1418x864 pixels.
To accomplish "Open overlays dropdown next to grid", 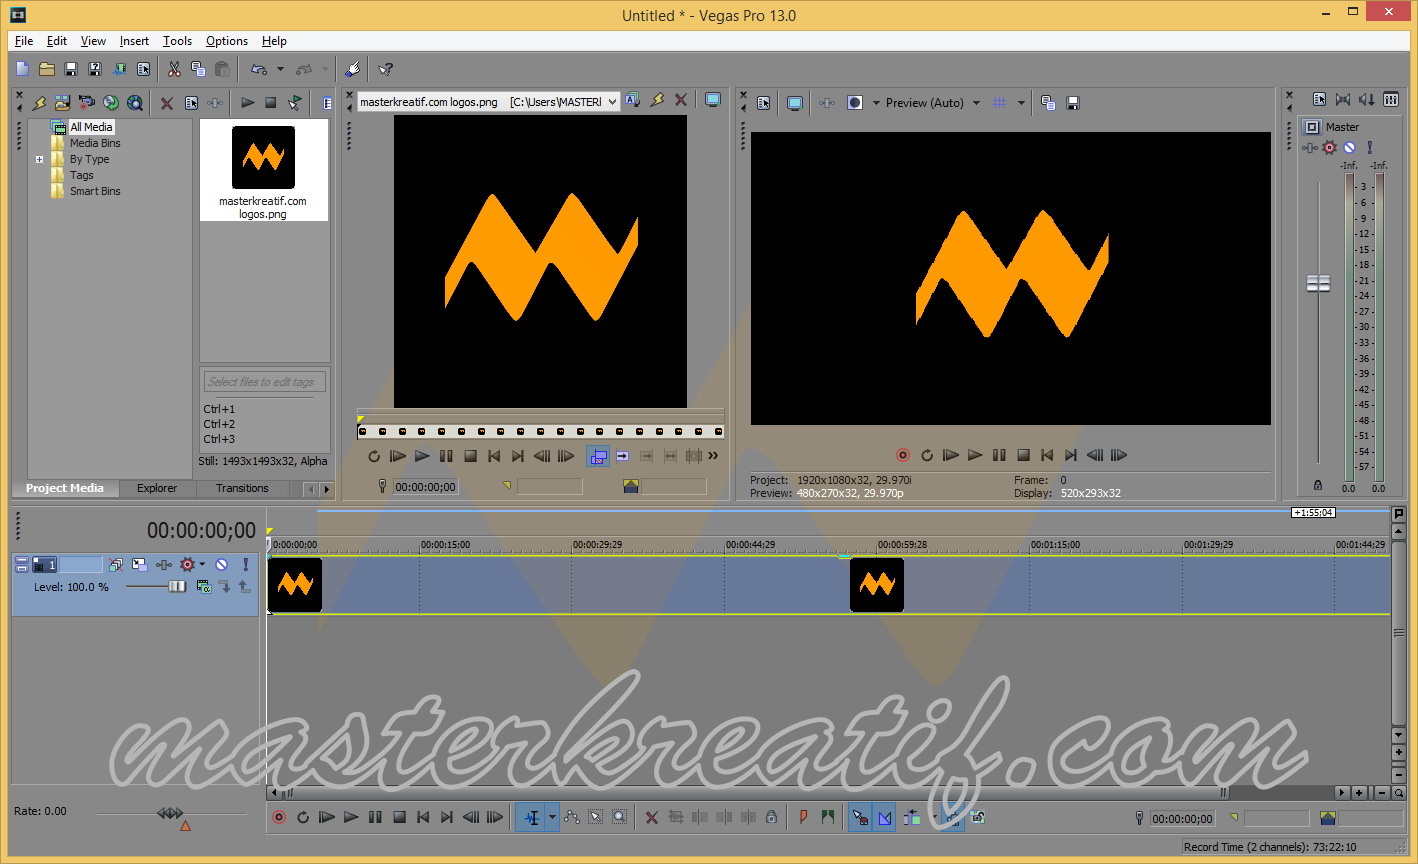I will pyautogui.click(x=1021, y=103).
